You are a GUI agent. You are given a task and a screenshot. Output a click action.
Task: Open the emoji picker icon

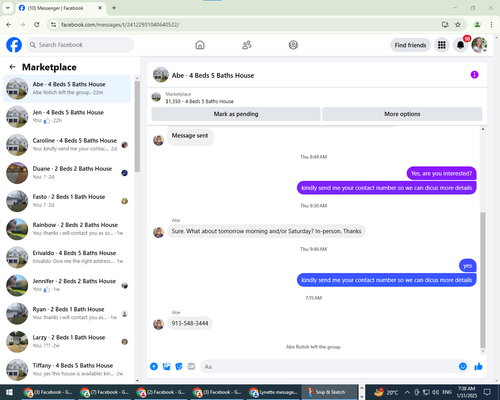pyautogui.click(x=463, y=367)
